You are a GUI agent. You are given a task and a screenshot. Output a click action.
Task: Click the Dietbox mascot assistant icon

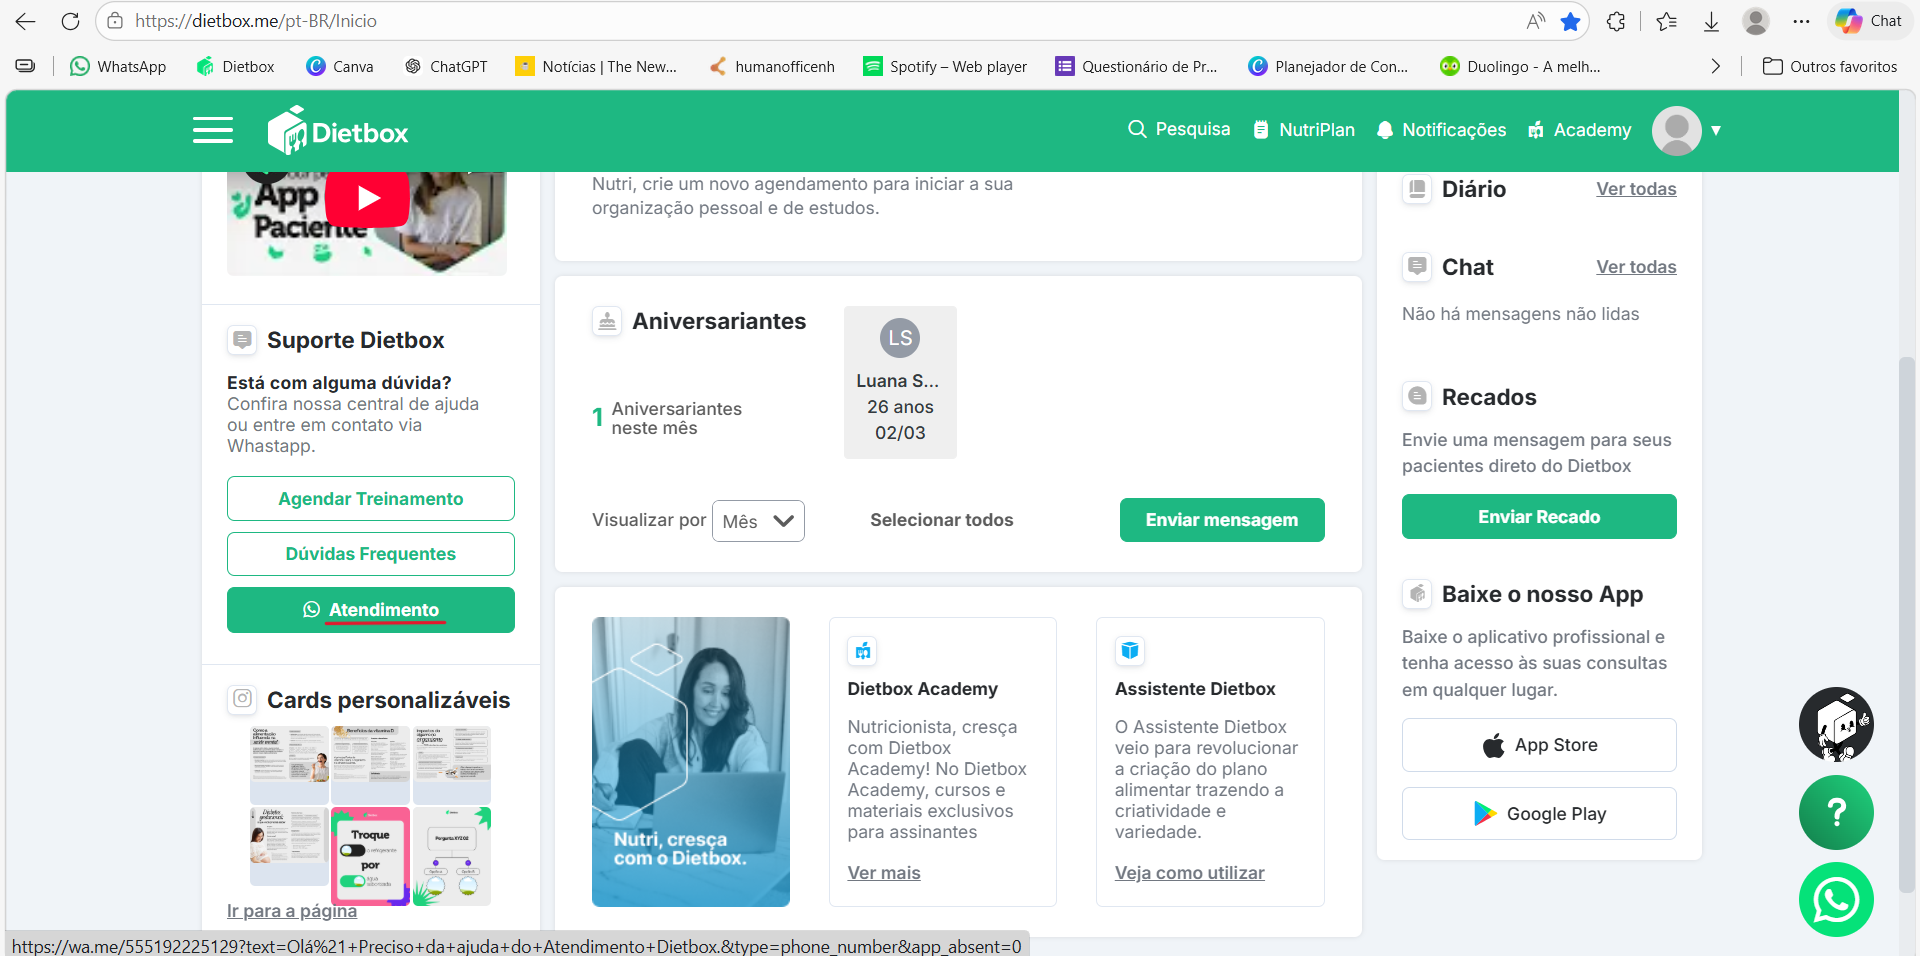[x=1836, y=724]
